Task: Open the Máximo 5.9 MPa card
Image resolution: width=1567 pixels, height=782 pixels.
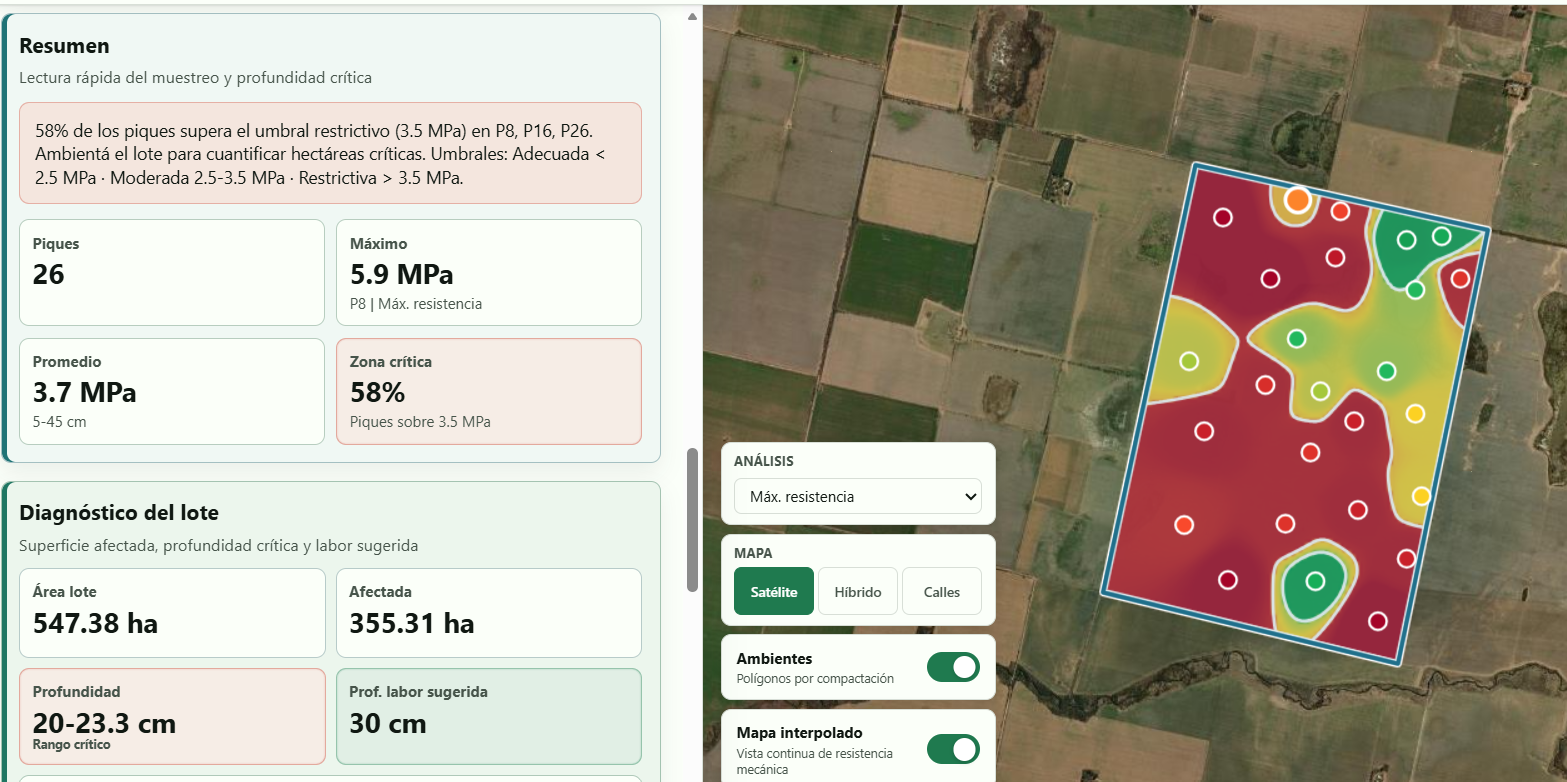Action: click(489, 272)
